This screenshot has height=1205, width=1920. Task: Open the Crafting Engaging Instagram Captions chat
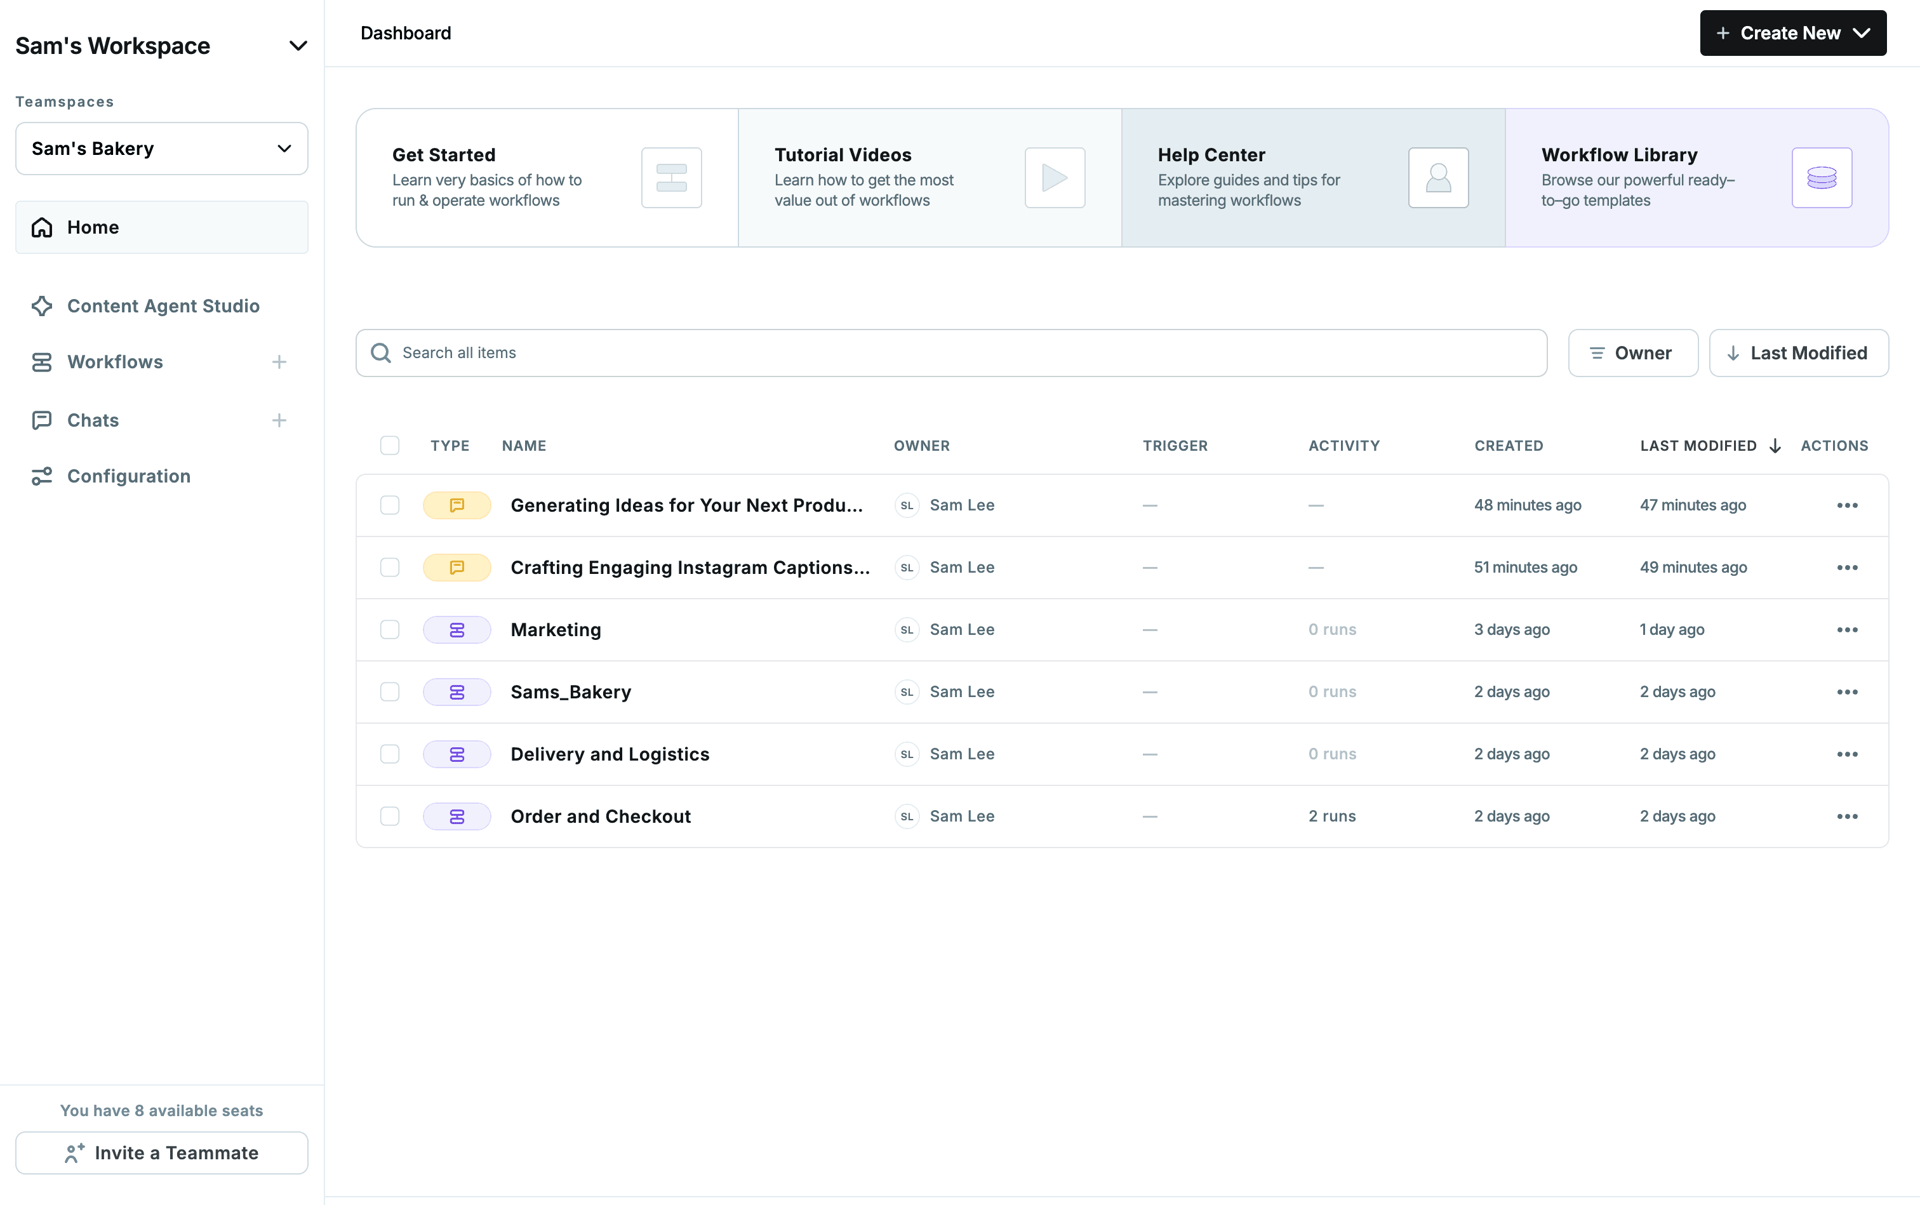[690, 567]
